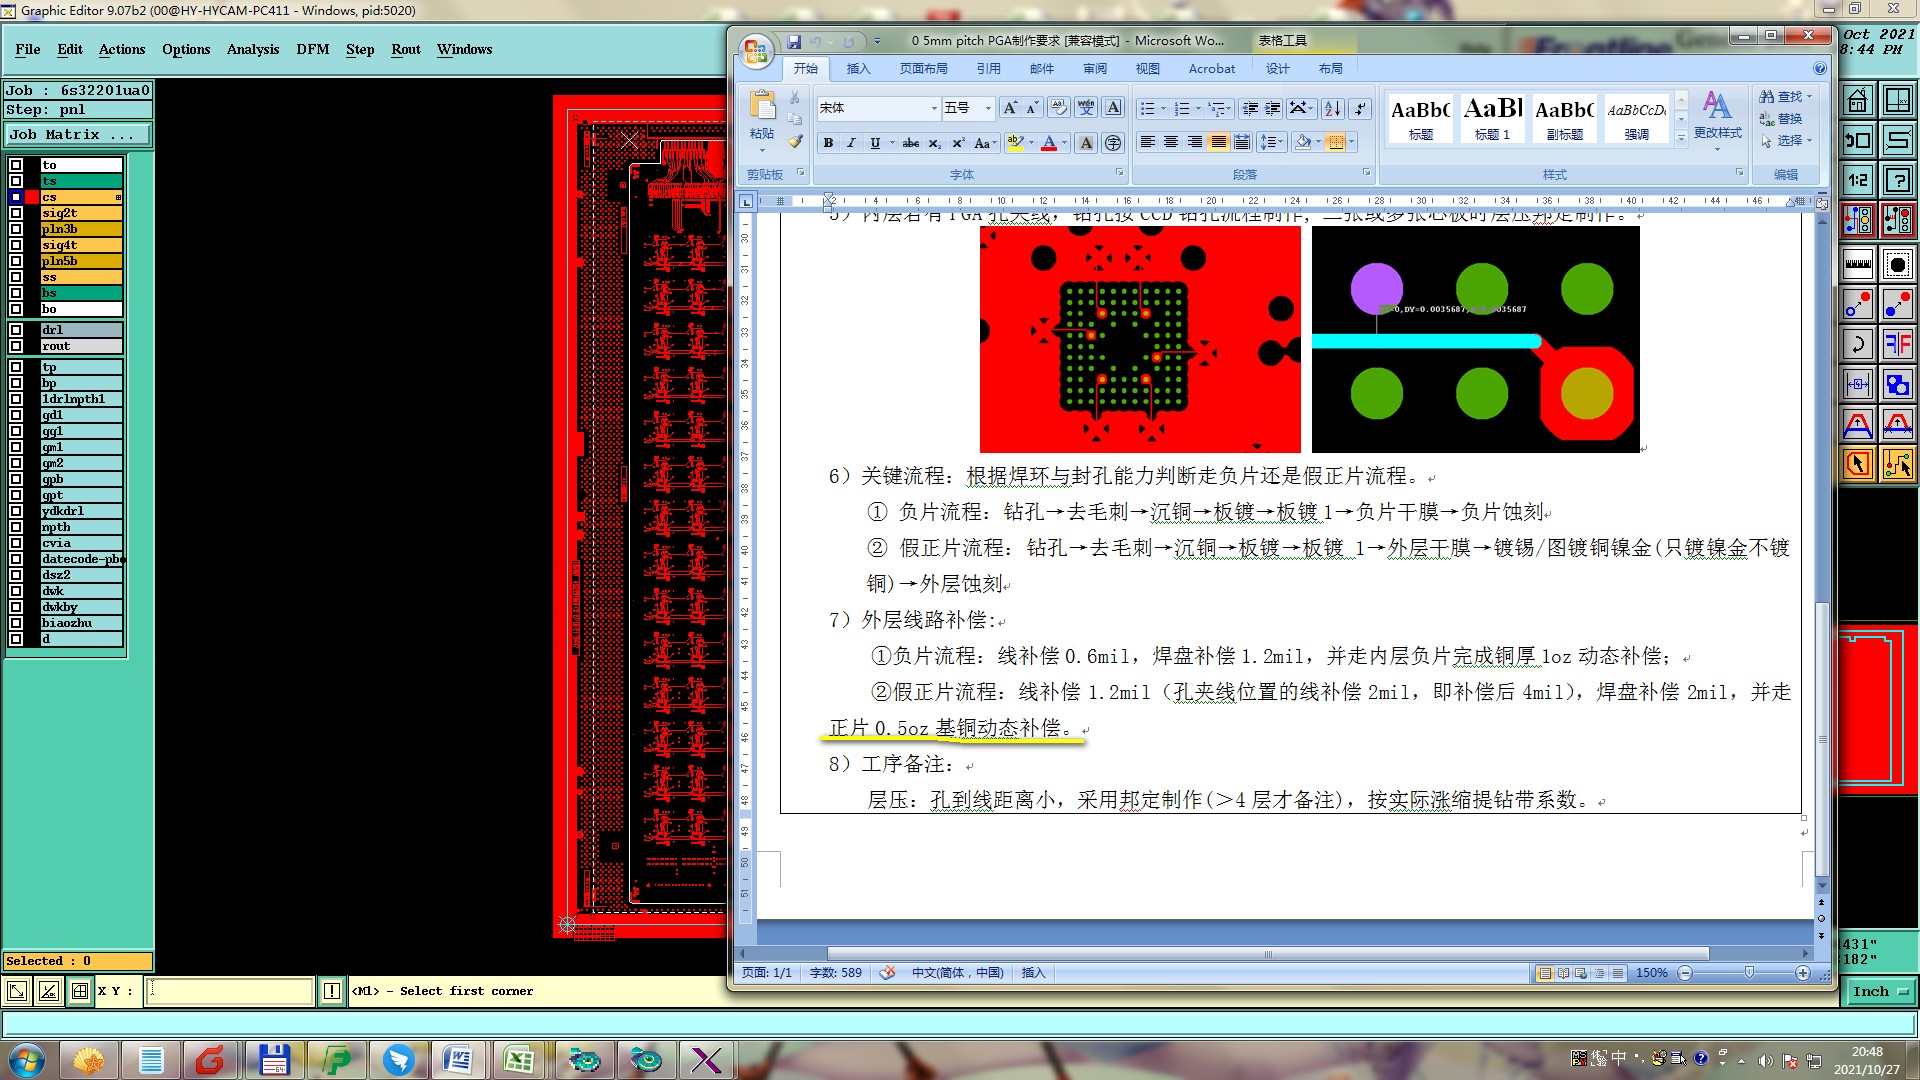Switch to the 页面布局 ribbon tab
This screenshot has height=1080, width=1920.
[x=922, y=68]
